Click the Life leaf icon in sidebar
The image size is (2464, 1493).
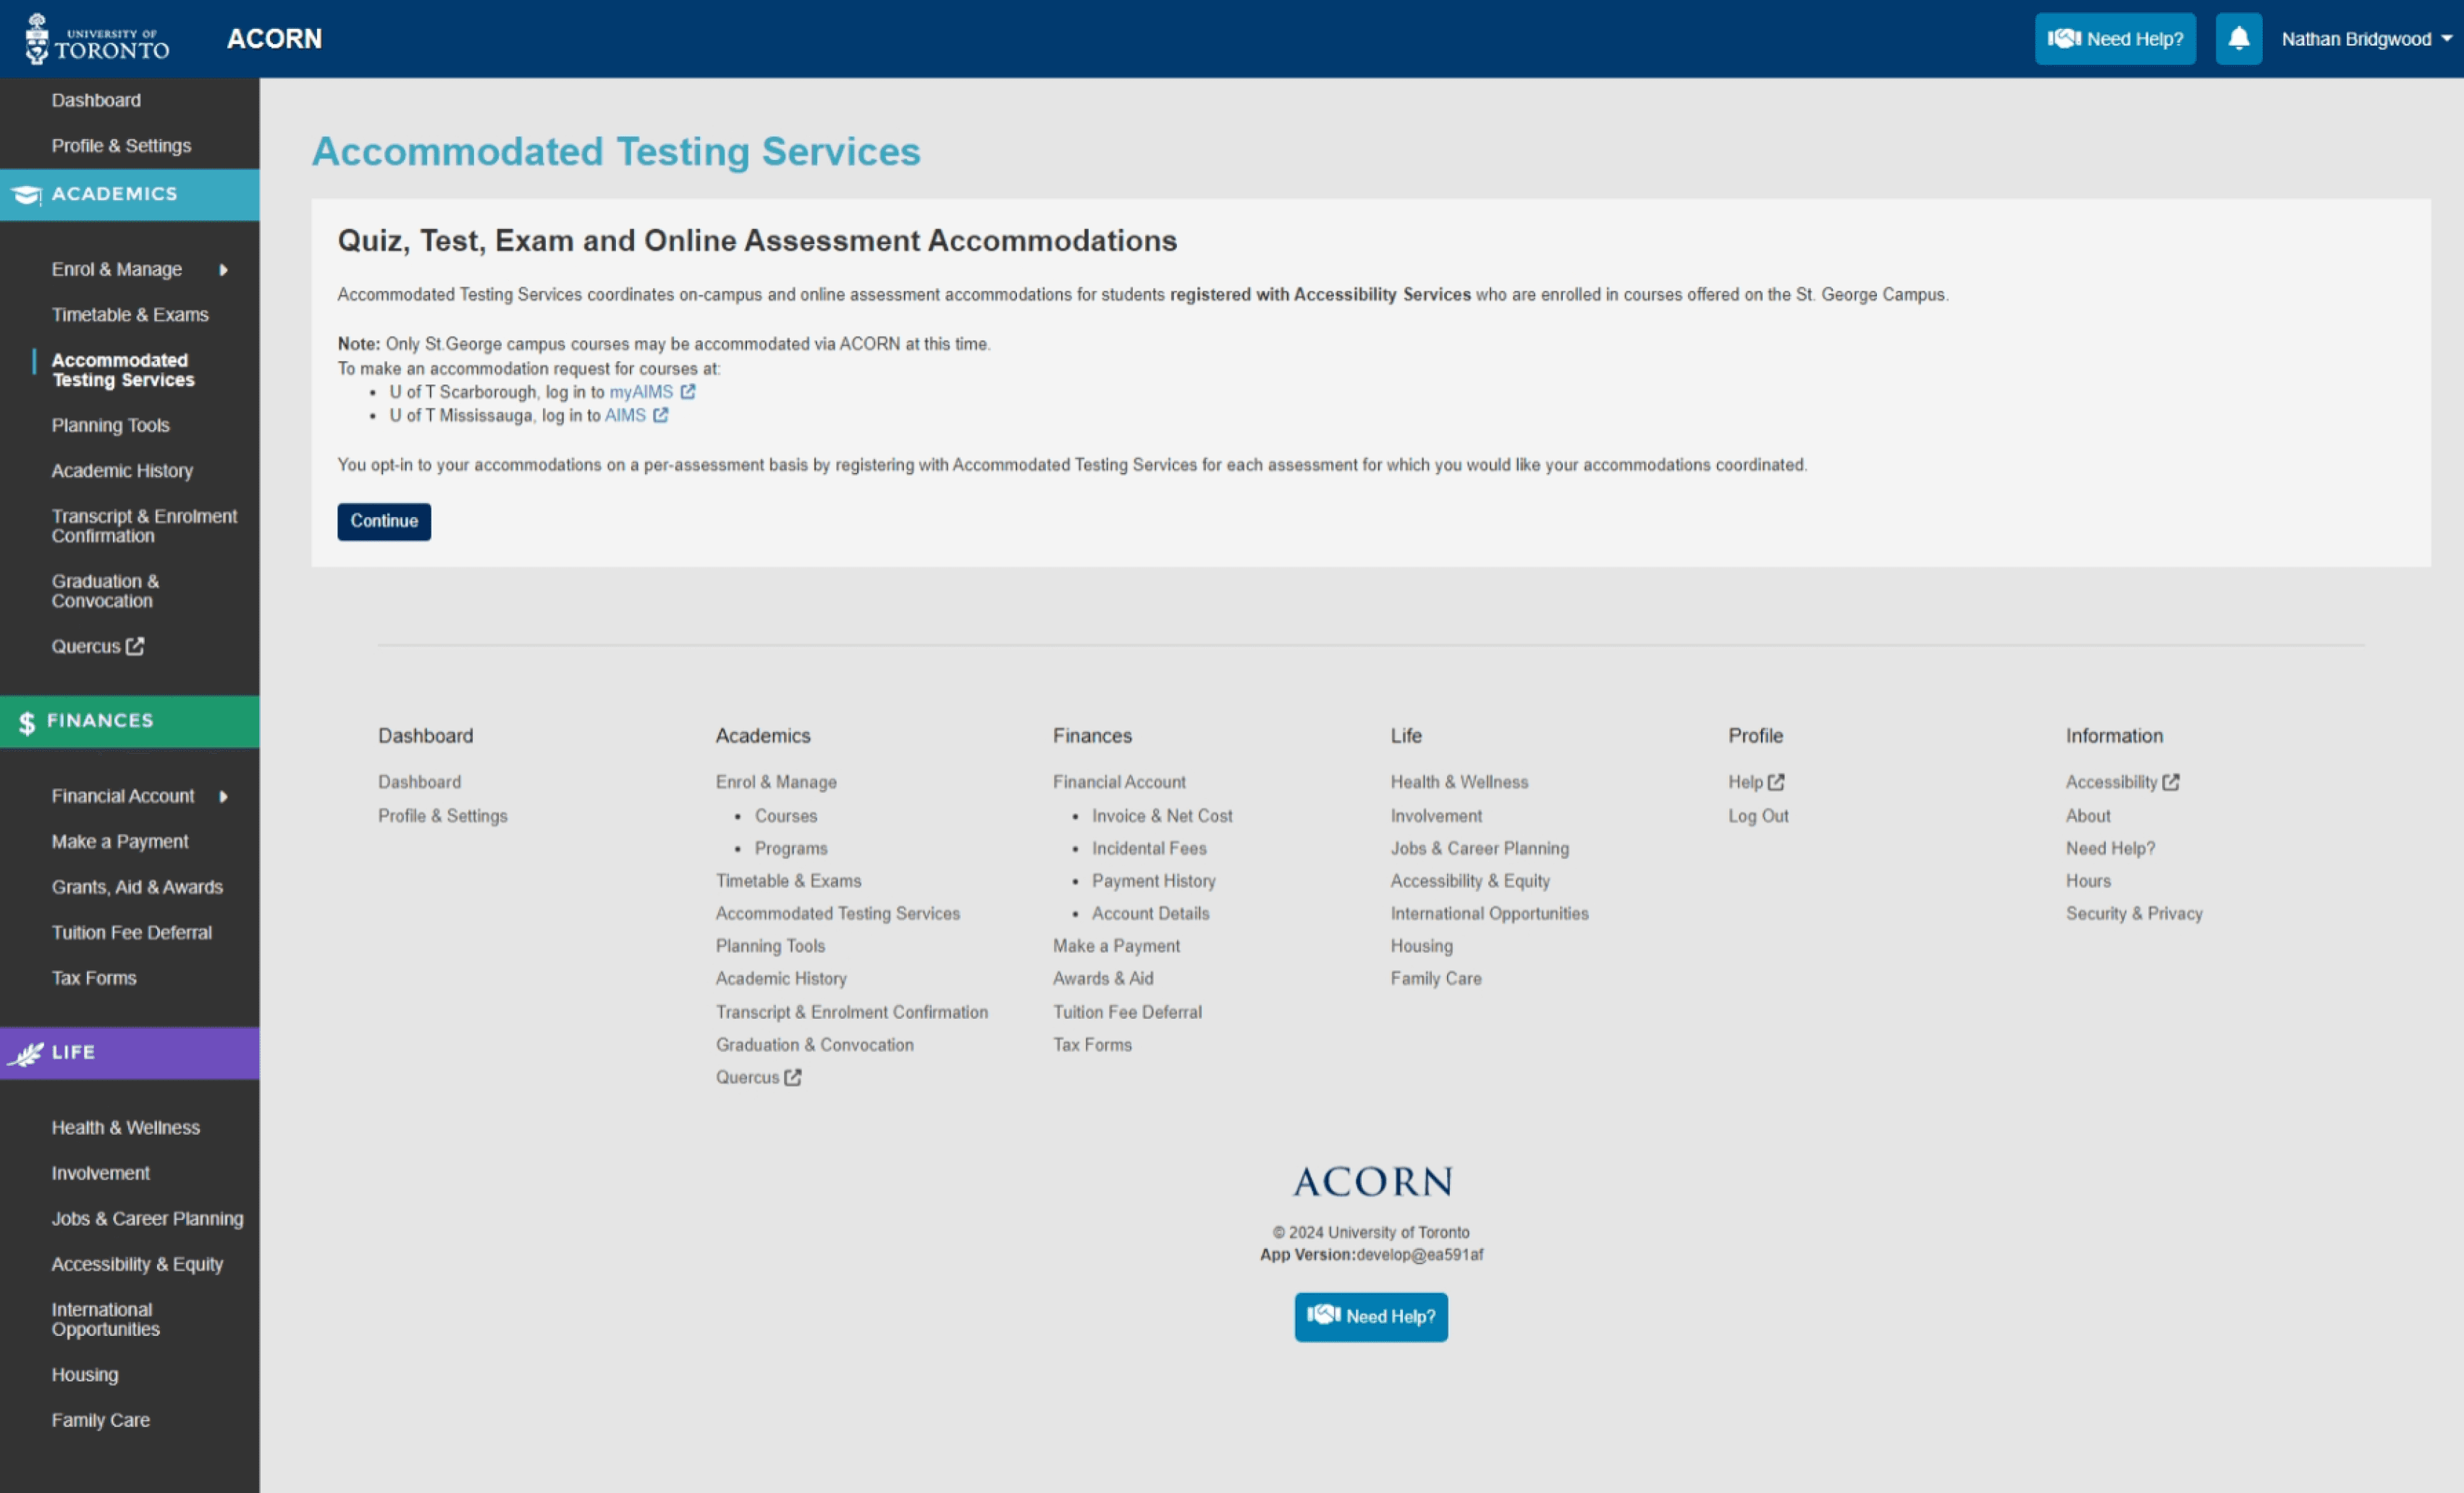click(x=27, y=1053)
